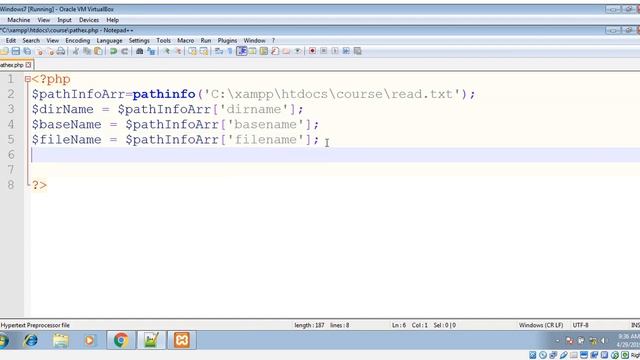Open Windows Explorer folder taskbar icon
This screenshot has width=640, height=360.
click(x=60, y=340)
